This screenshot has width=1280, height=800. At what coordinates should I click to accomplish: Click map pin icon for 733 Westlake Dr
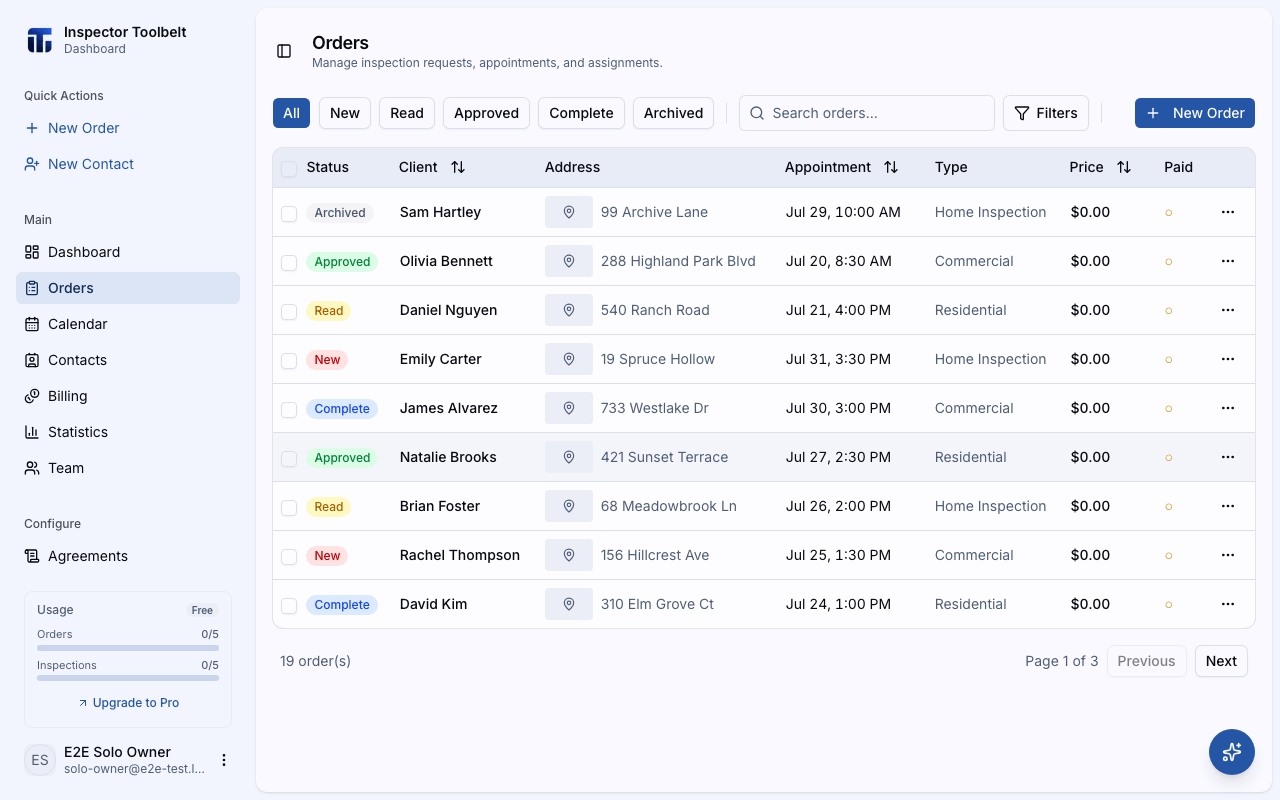[569, 408]
